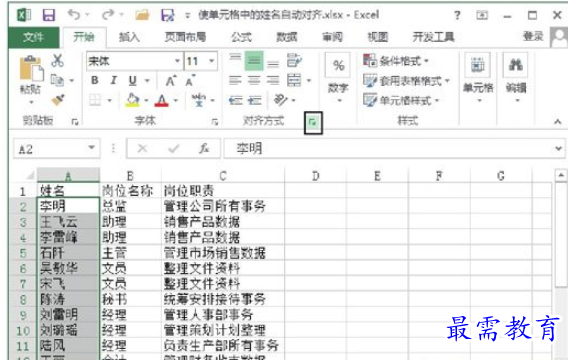
Task: Click the Wrap Text icon
Action: pos(294,60)
